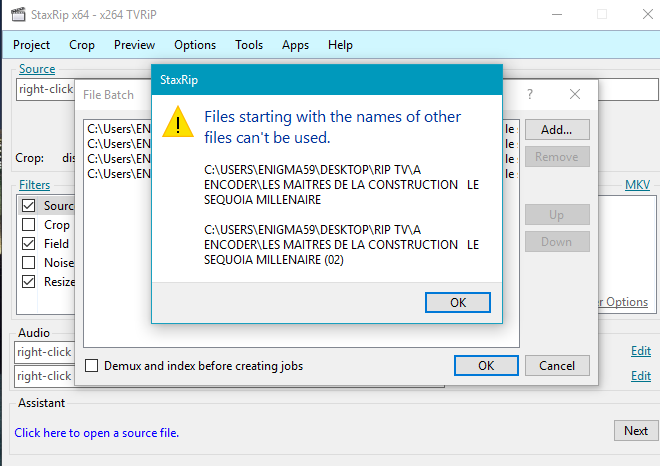The height and width of the screenshot is (466, 660).
Task: Open the Project menu
Action: [32, 45]
